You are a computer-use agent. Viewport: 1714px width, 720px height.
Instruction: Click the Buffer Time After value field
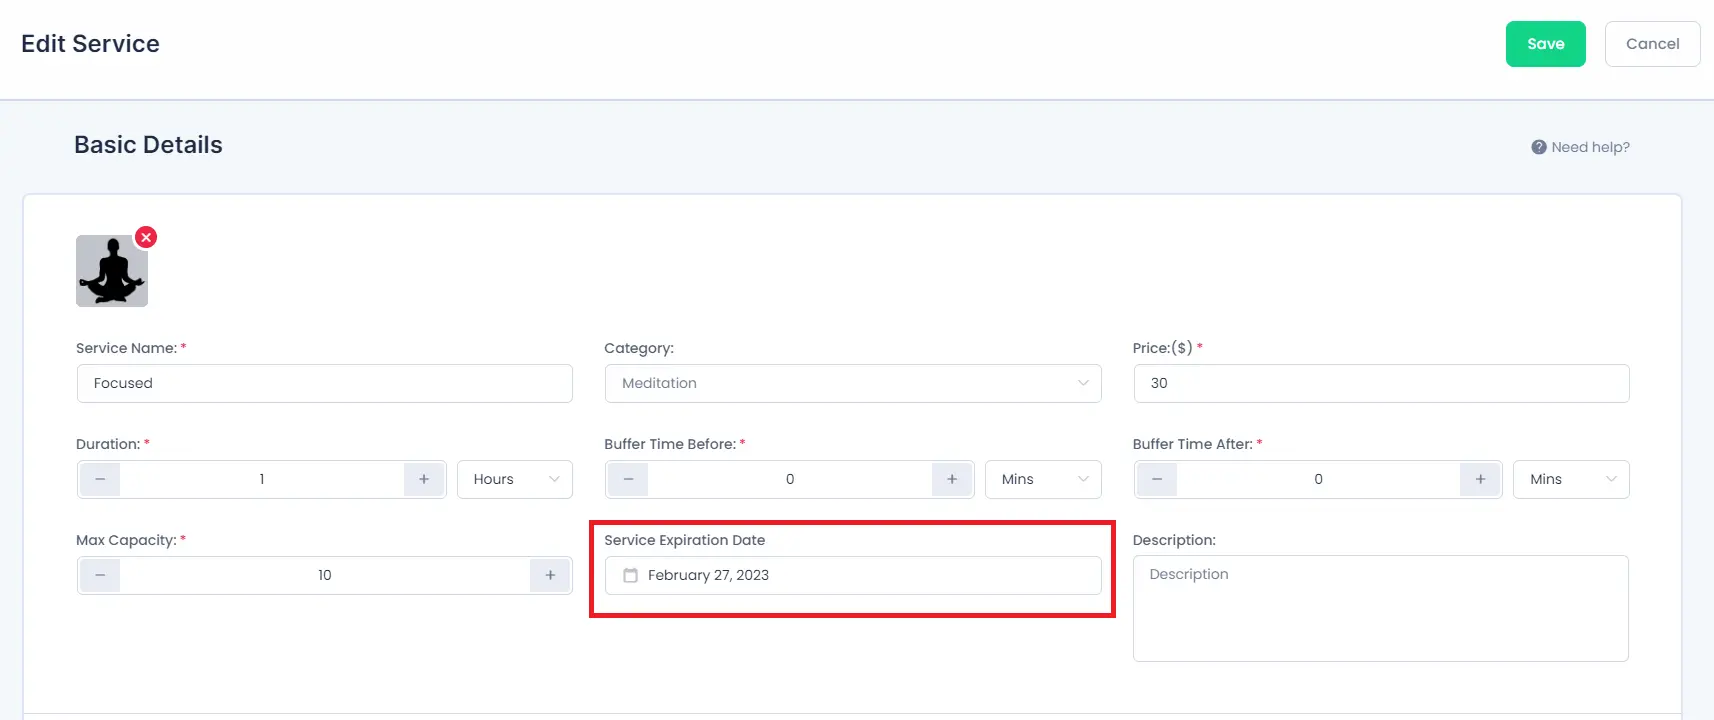pyautogui.click(x=1318, y=479)
